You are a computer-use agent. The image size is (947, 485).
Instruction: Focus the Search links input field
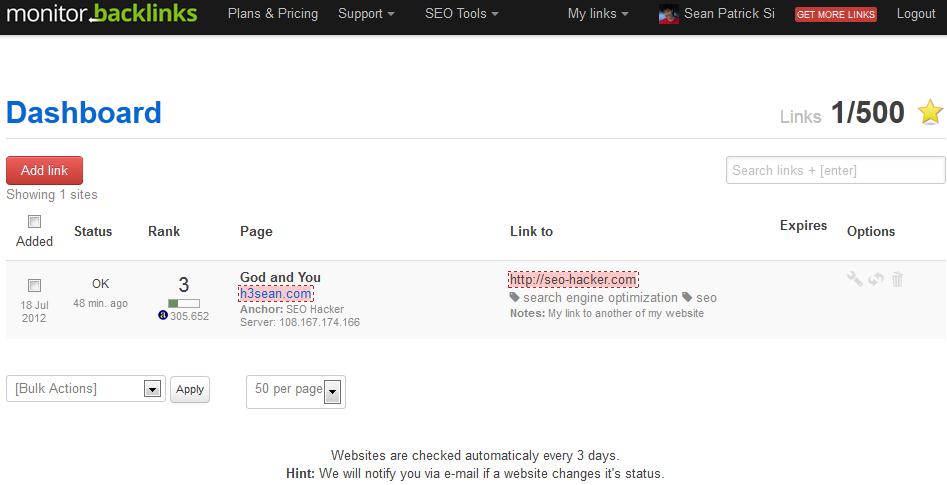[835, 170]
